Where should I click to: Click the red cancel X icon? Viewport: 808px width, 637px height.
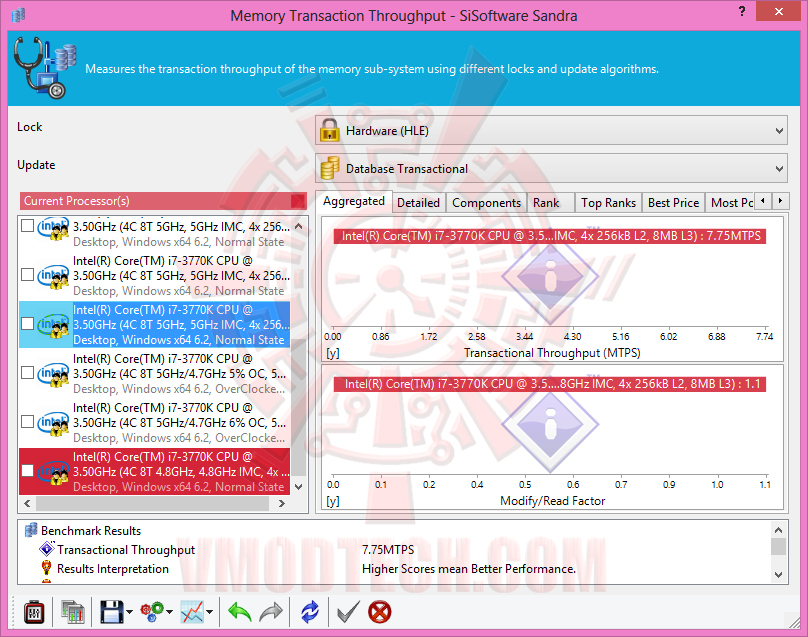380,612
